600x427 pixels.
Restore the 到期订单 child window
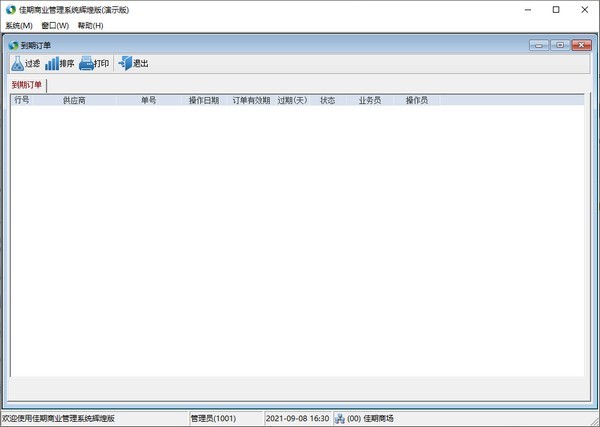pos(560,45)
